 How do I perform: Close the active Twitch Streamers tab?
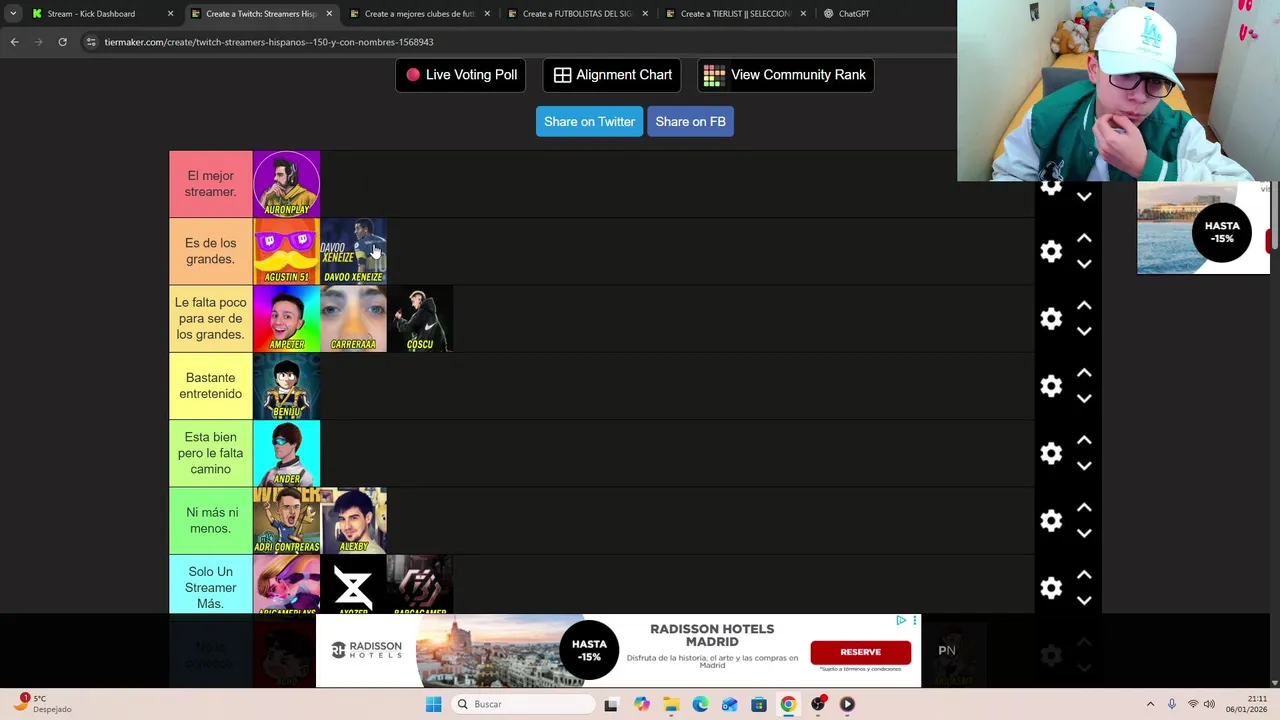coord(328,14)
